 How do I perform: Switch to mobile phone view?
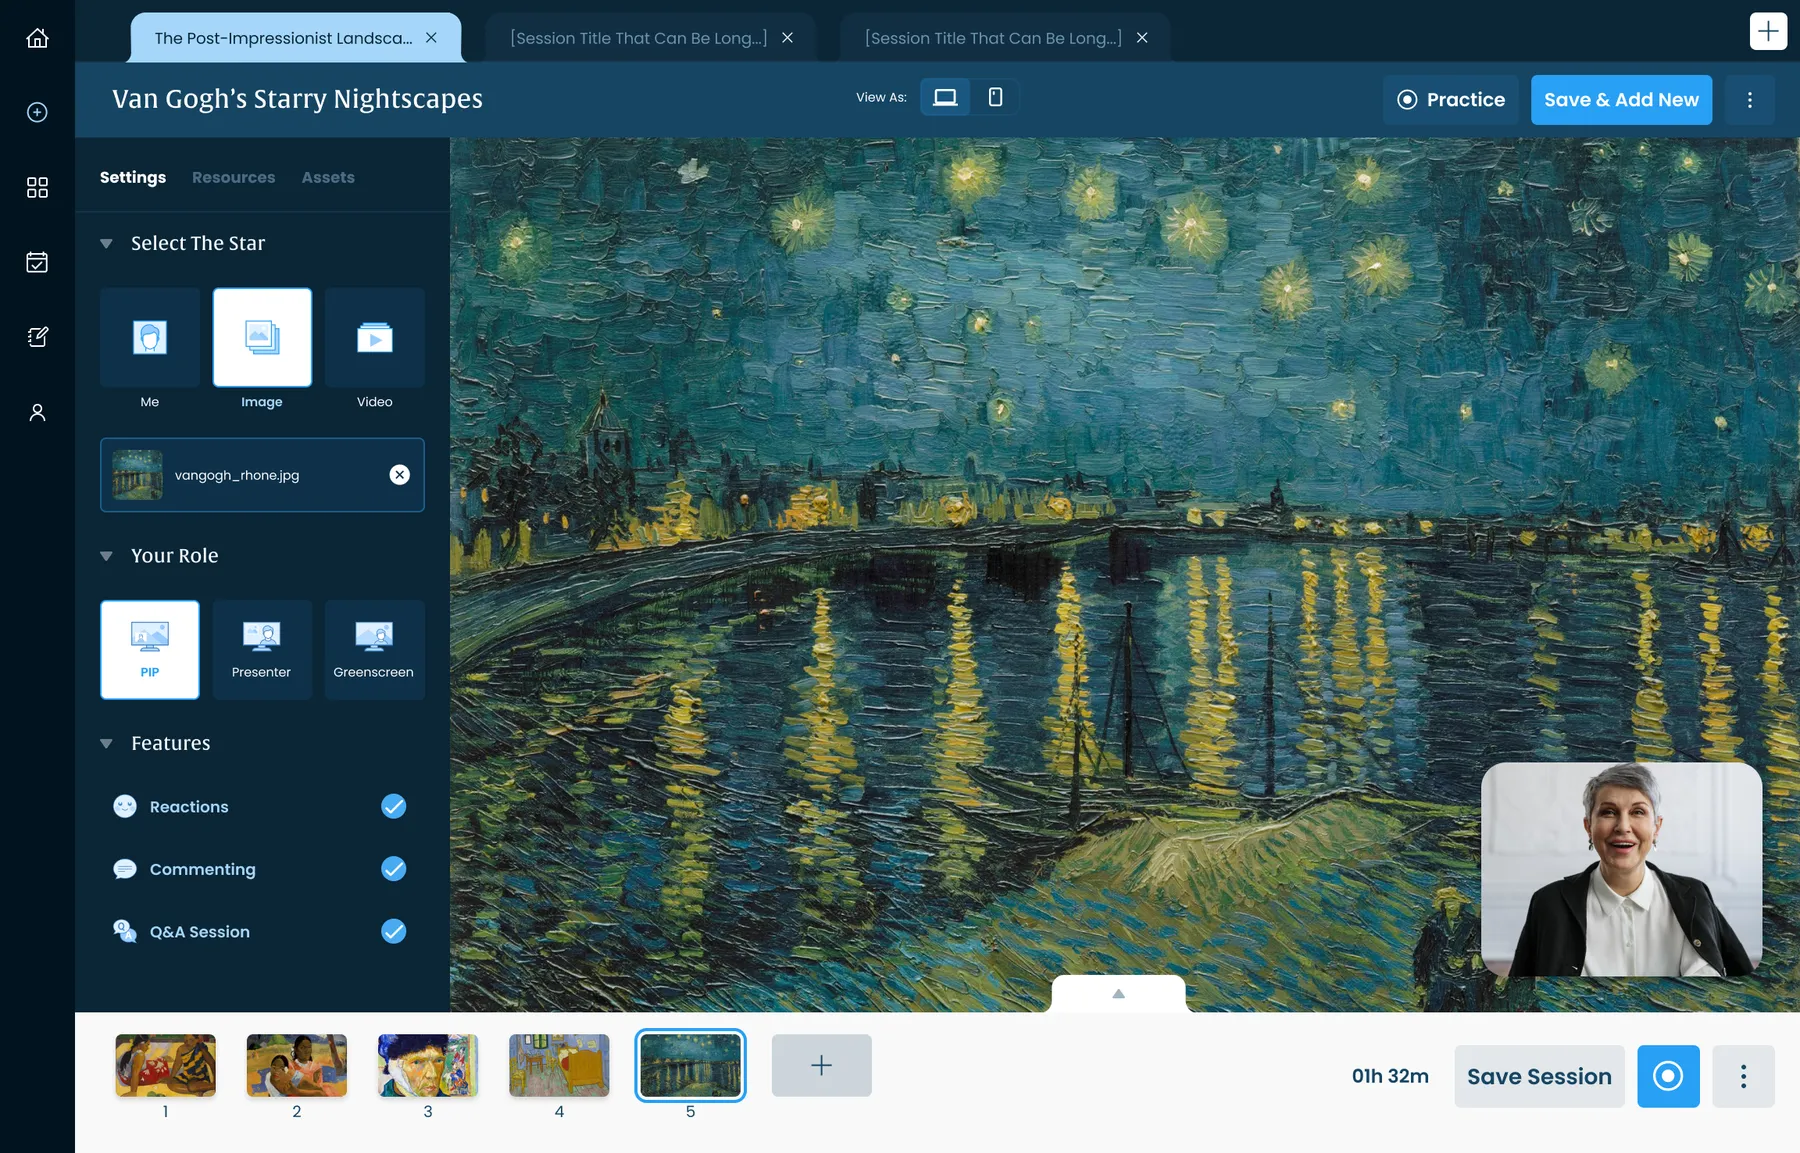(x=995, y=97)
